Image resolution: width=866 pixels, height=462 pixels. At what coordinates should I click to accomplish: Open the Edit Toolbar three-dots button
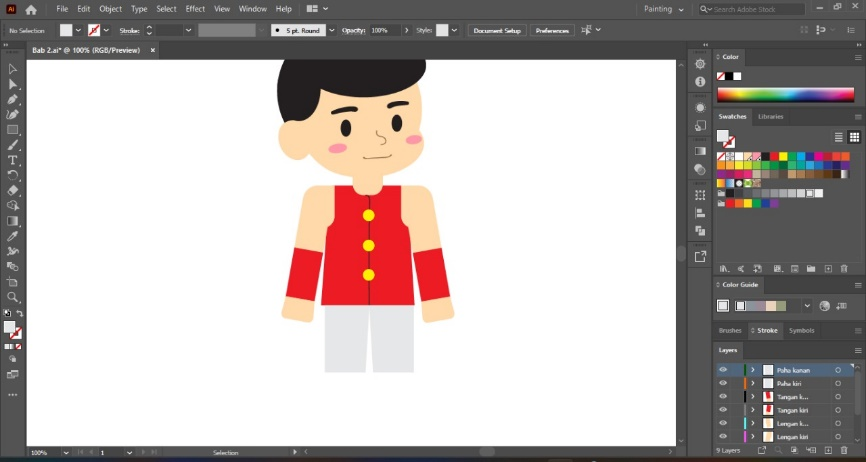pos(12,395)
